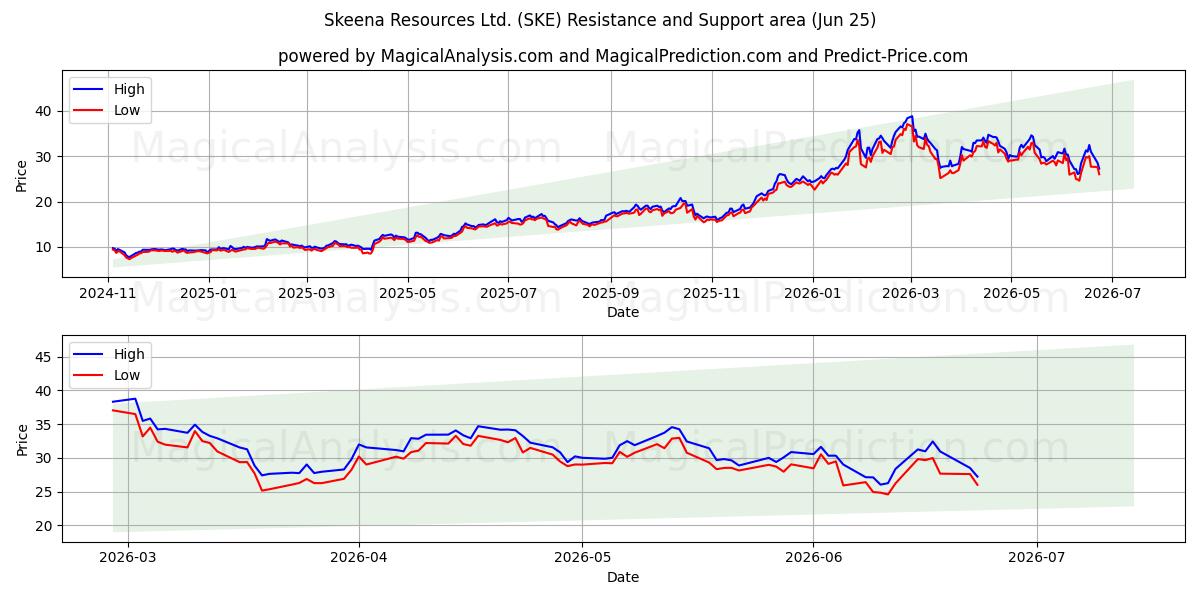This screenshot has height=600, width=1200.
Task: Click the '2025-05' tick on upper x-axis
Action: (x=407, y=293)
